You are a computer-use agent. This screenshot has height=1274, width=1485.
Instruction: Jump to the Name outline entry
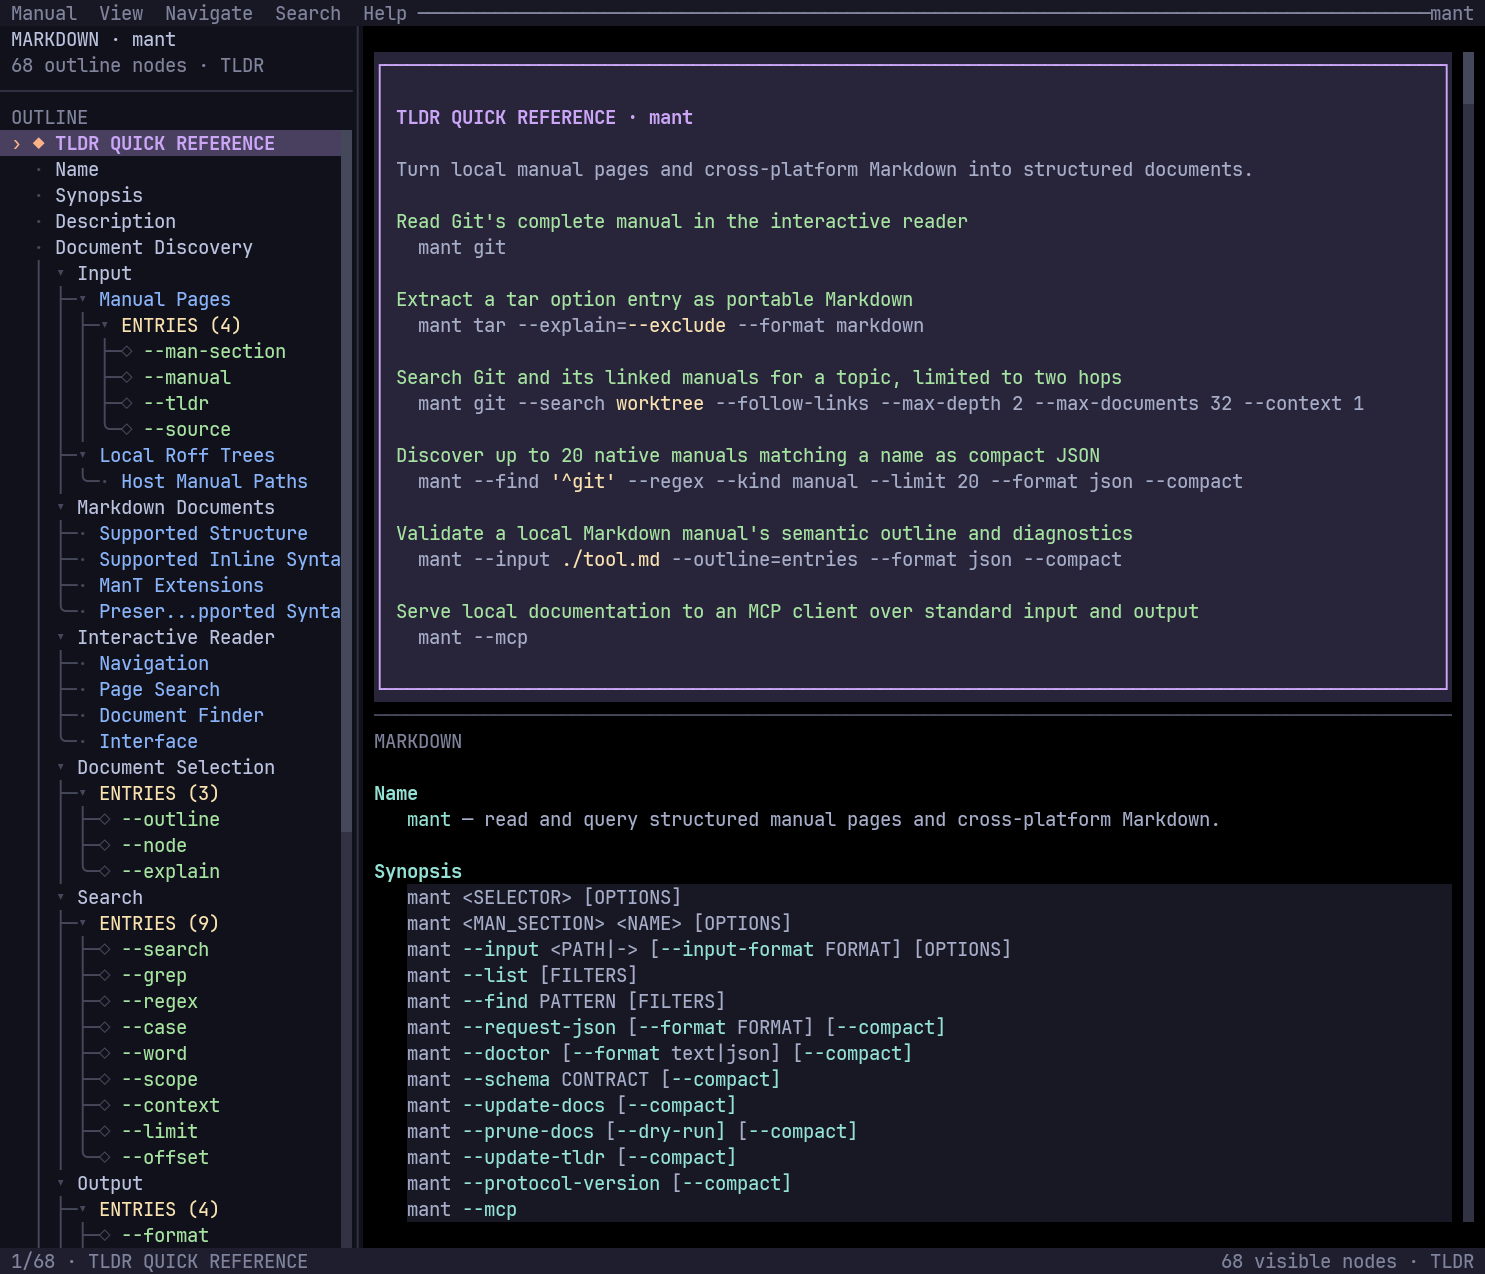77,169
